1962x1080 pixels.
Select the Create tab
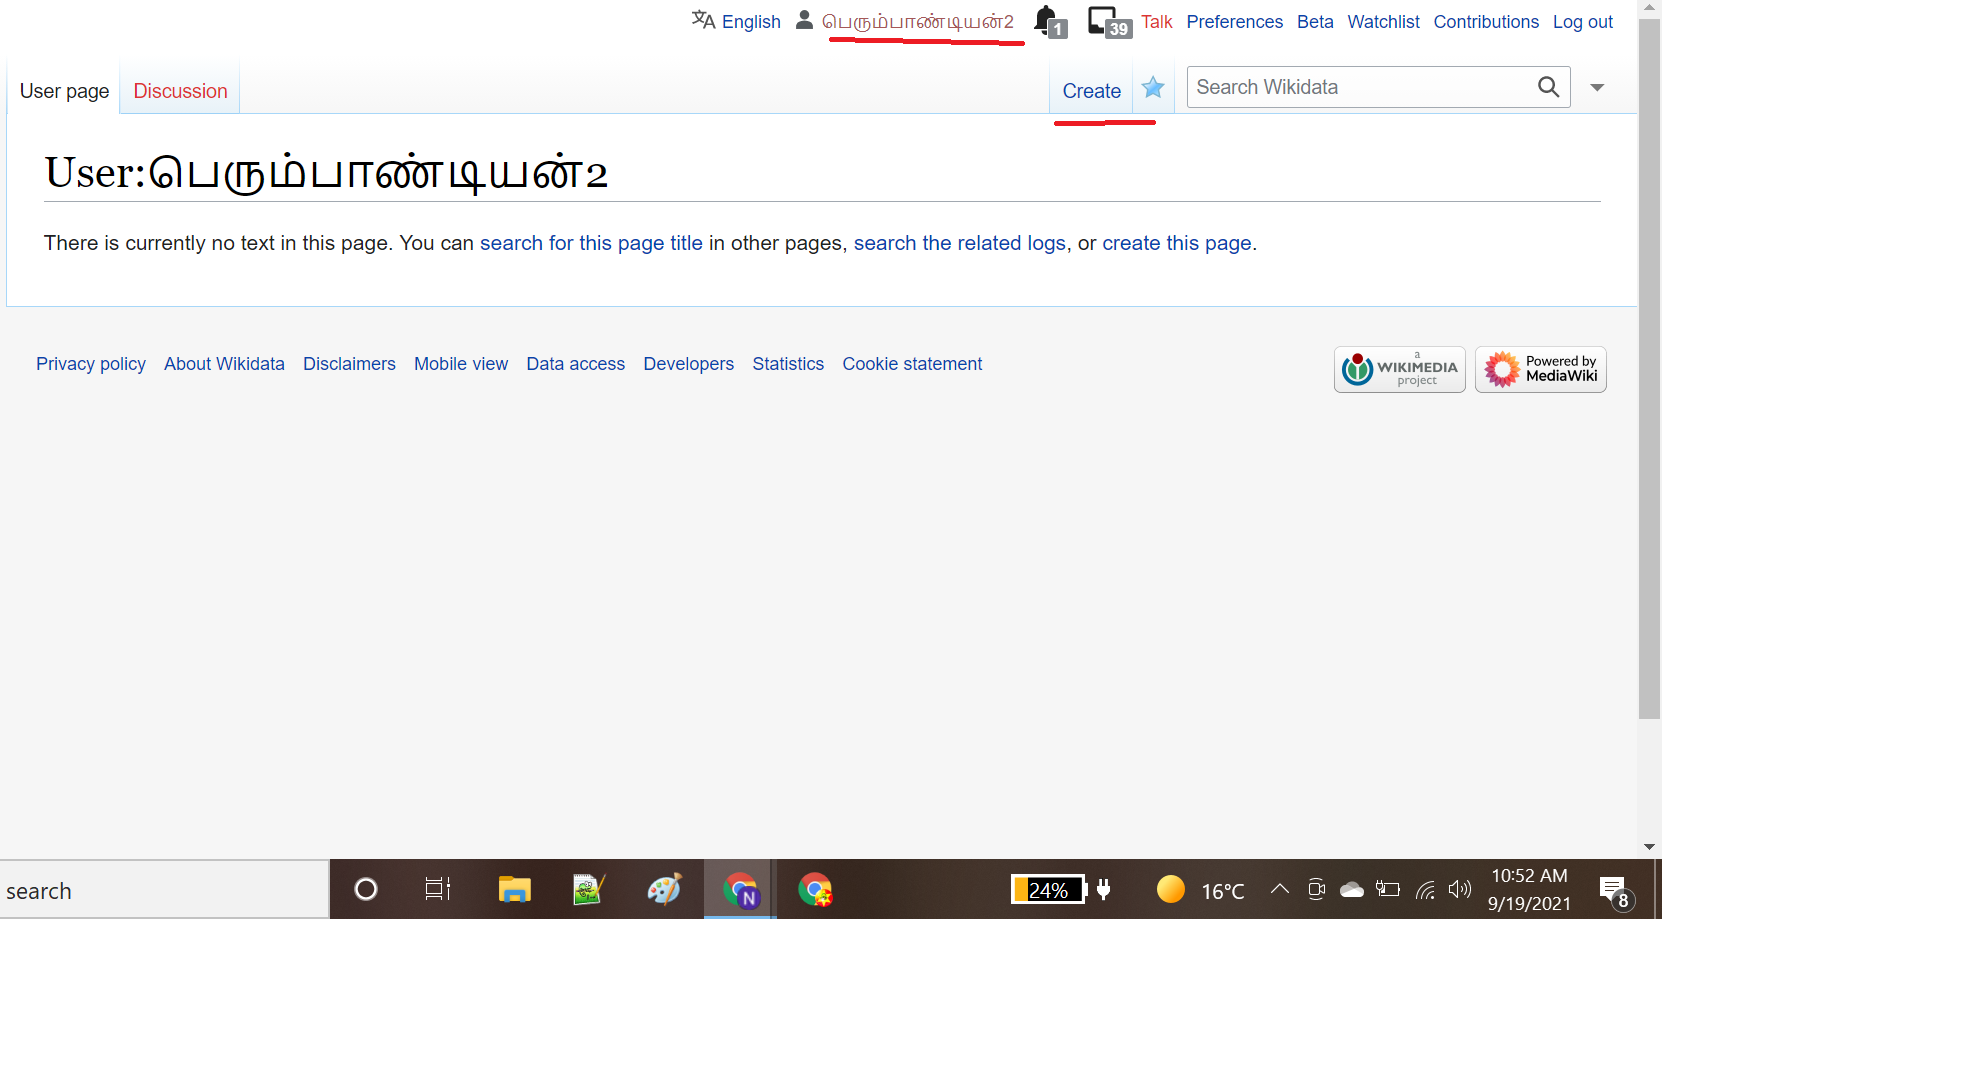1091,91
